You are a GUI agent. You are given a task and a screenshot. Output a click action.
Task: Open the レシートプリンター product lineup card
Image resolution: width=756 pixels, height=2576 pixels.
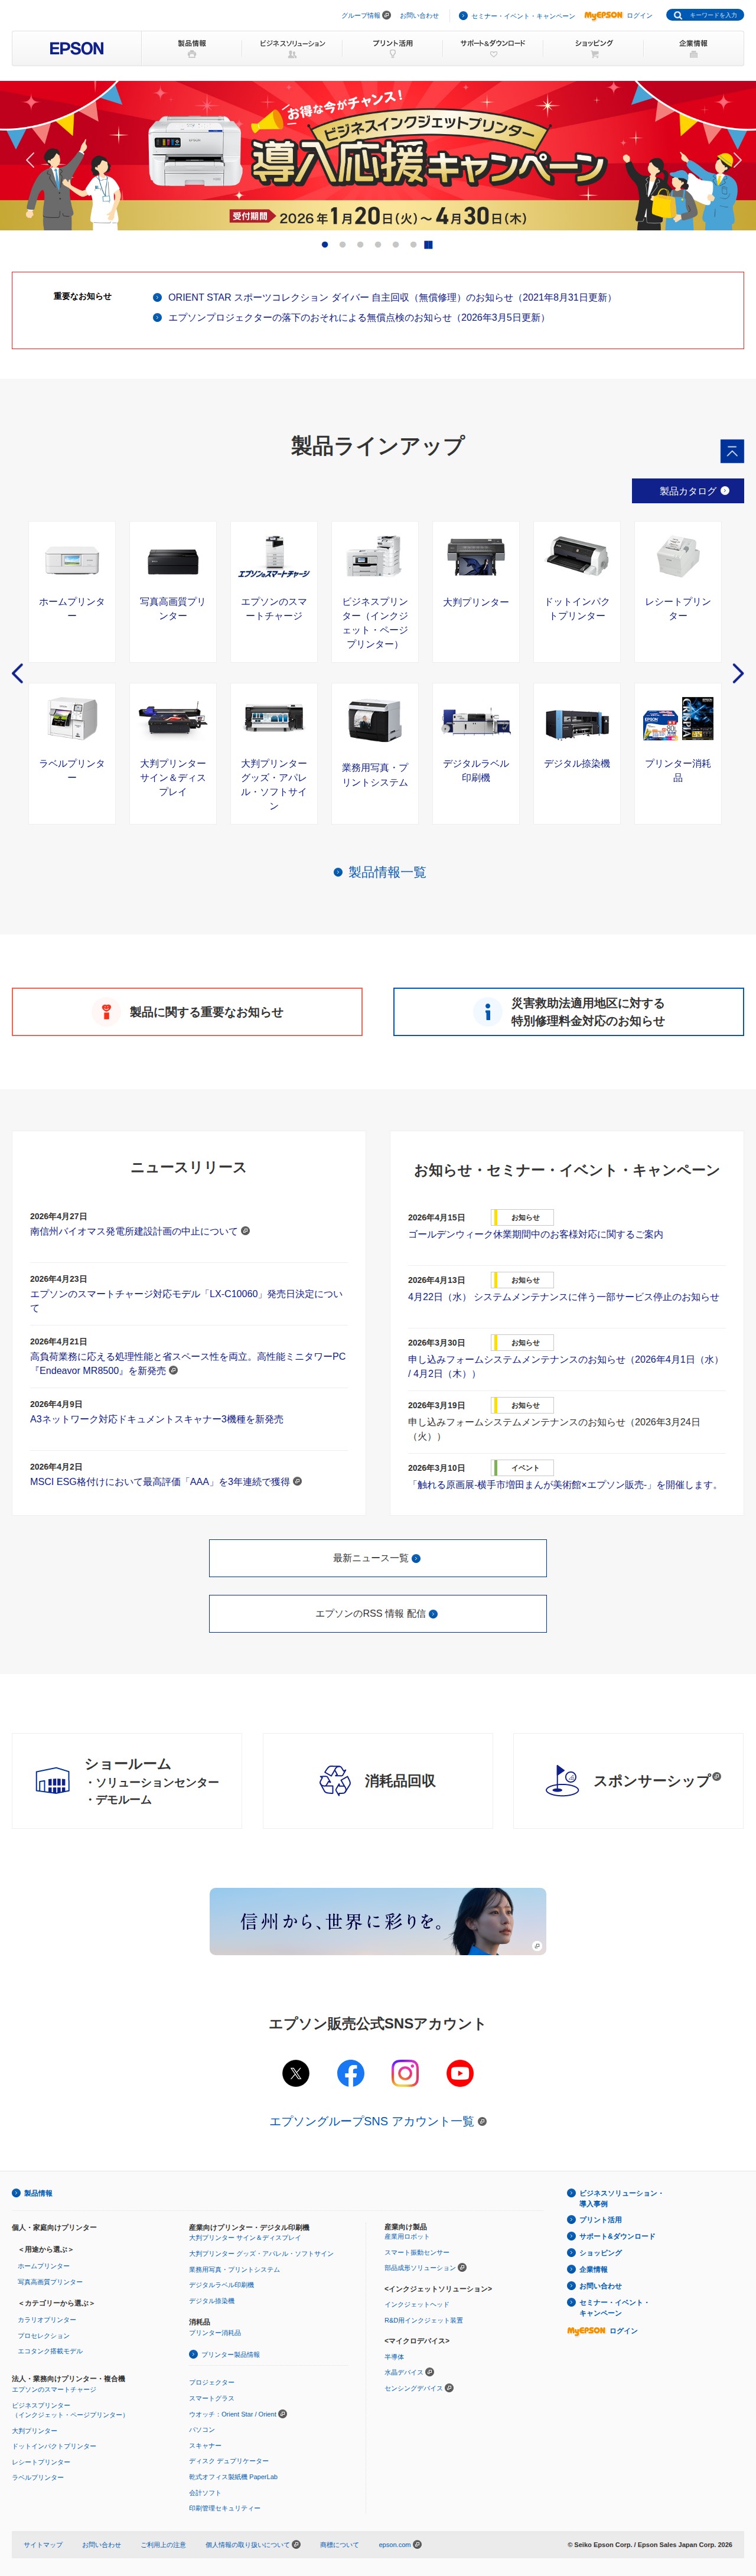point(678,591)
